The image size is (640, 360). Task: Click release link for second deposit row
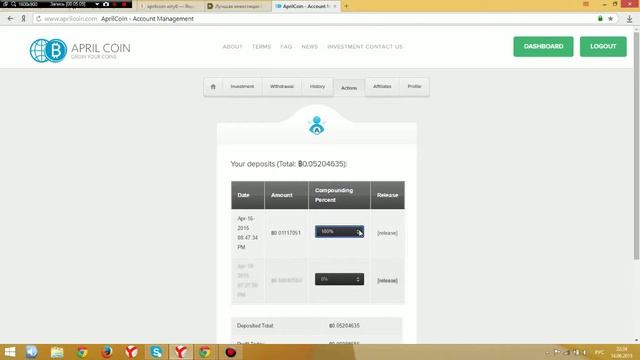387,280
